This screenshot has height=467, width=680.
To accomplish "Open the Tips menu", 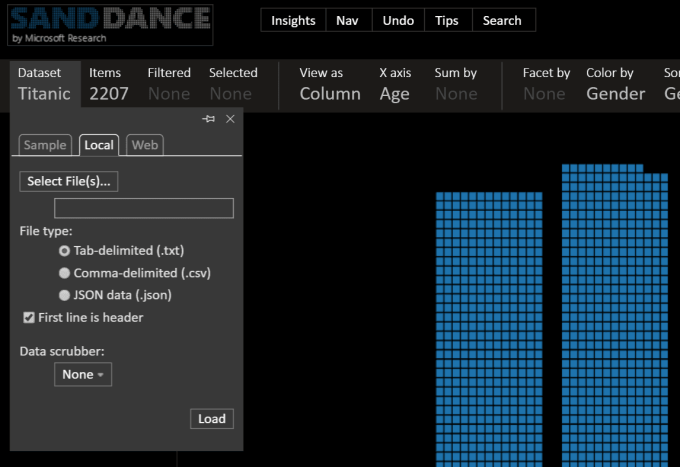I will 447,20.
